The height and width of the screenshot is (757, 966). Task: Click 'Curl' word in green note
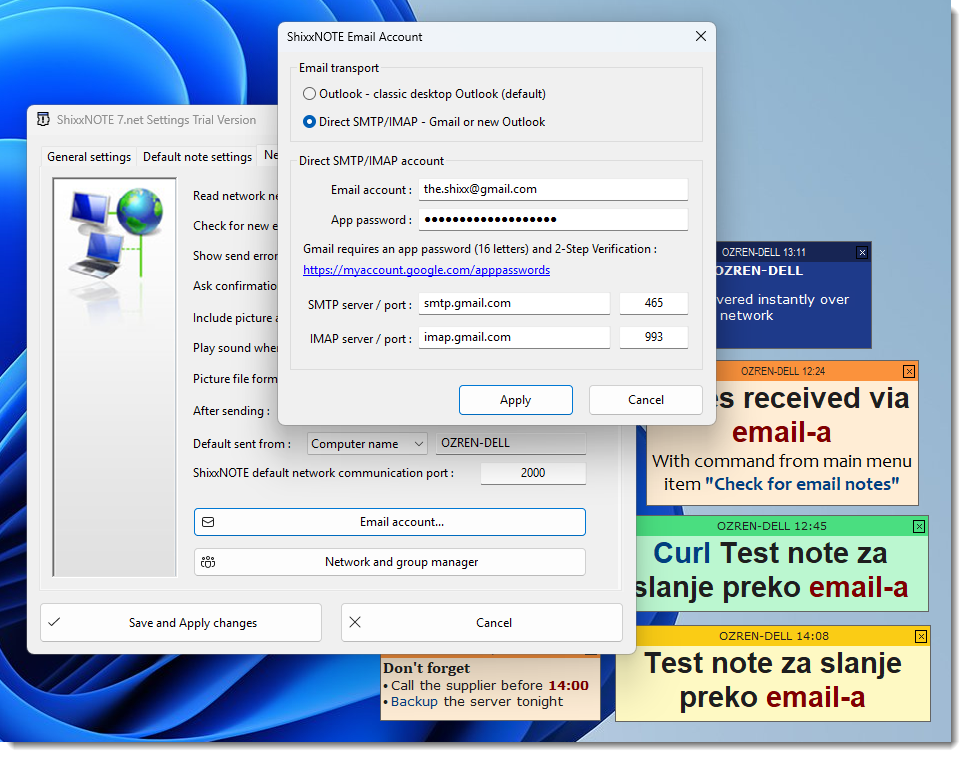(x=682, y=553)
